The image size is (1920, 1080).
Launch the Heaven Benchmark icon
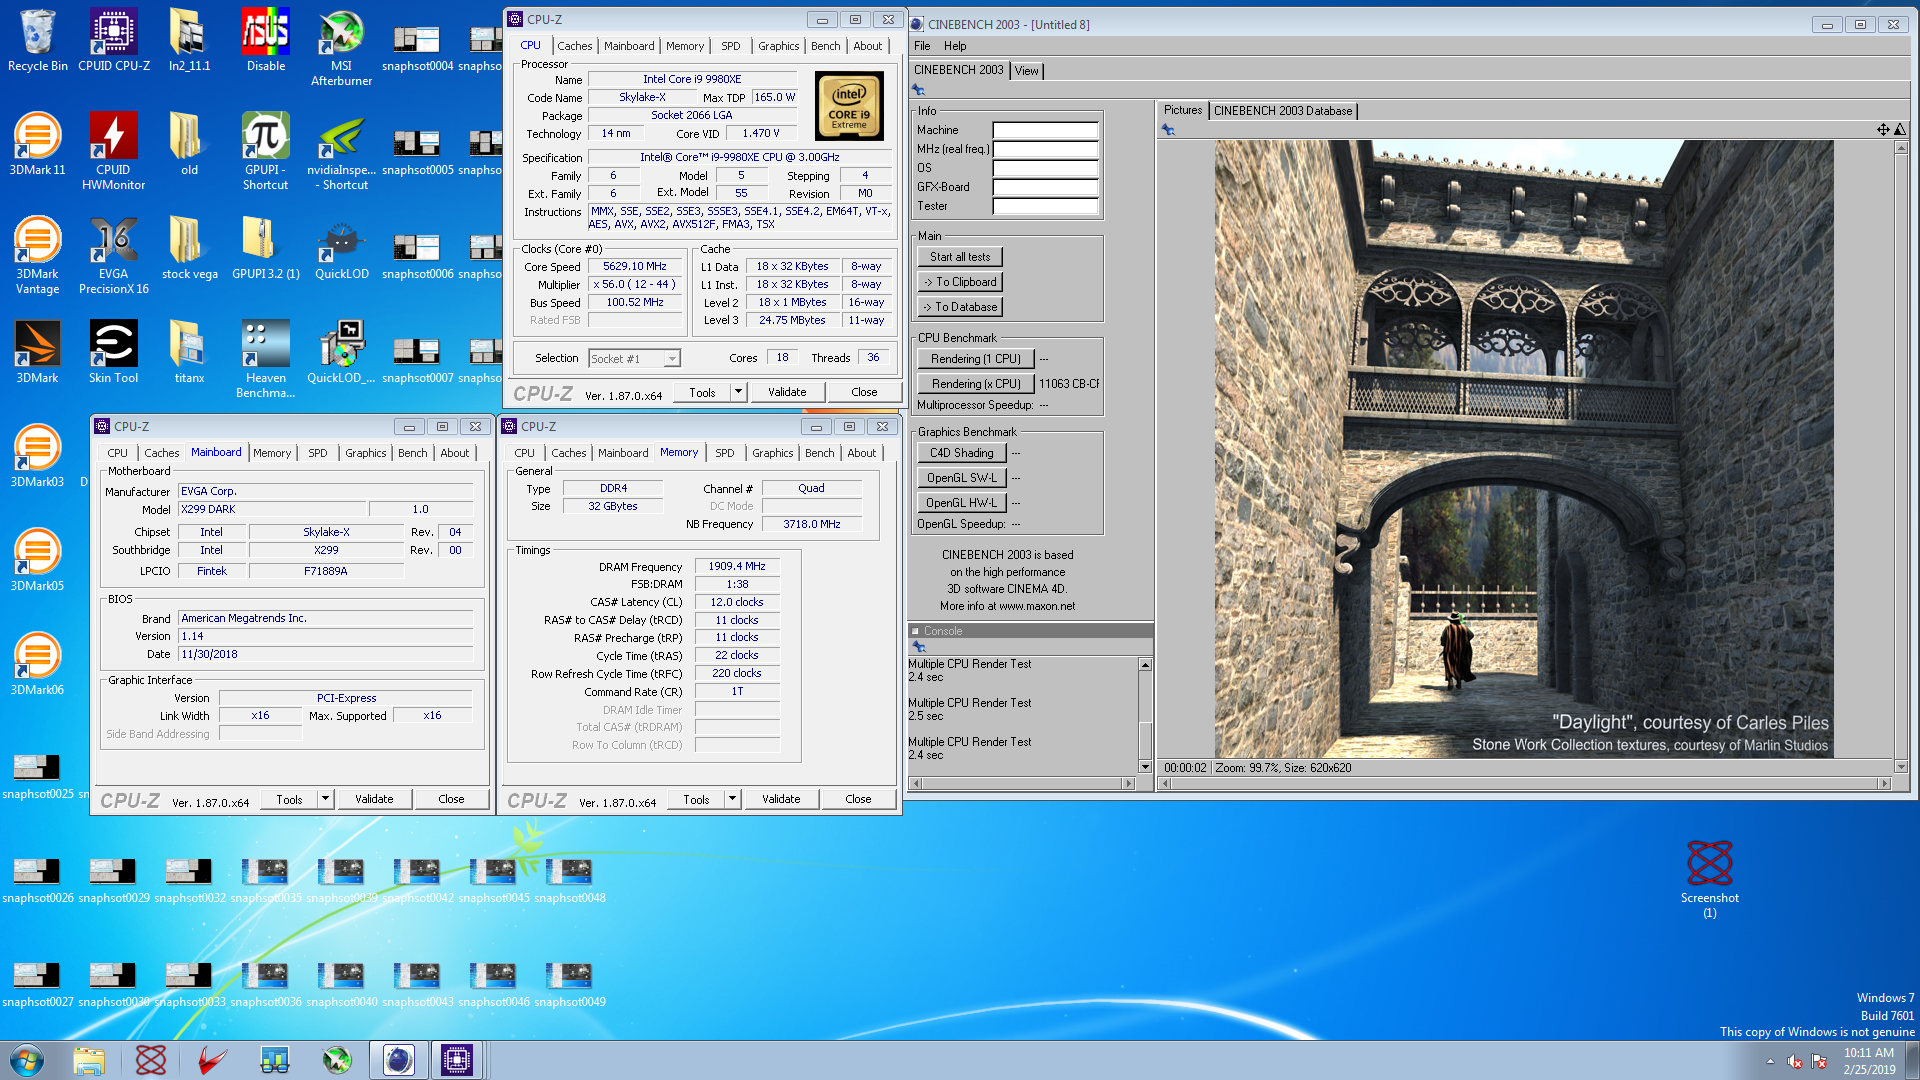[x=265, y=360]
